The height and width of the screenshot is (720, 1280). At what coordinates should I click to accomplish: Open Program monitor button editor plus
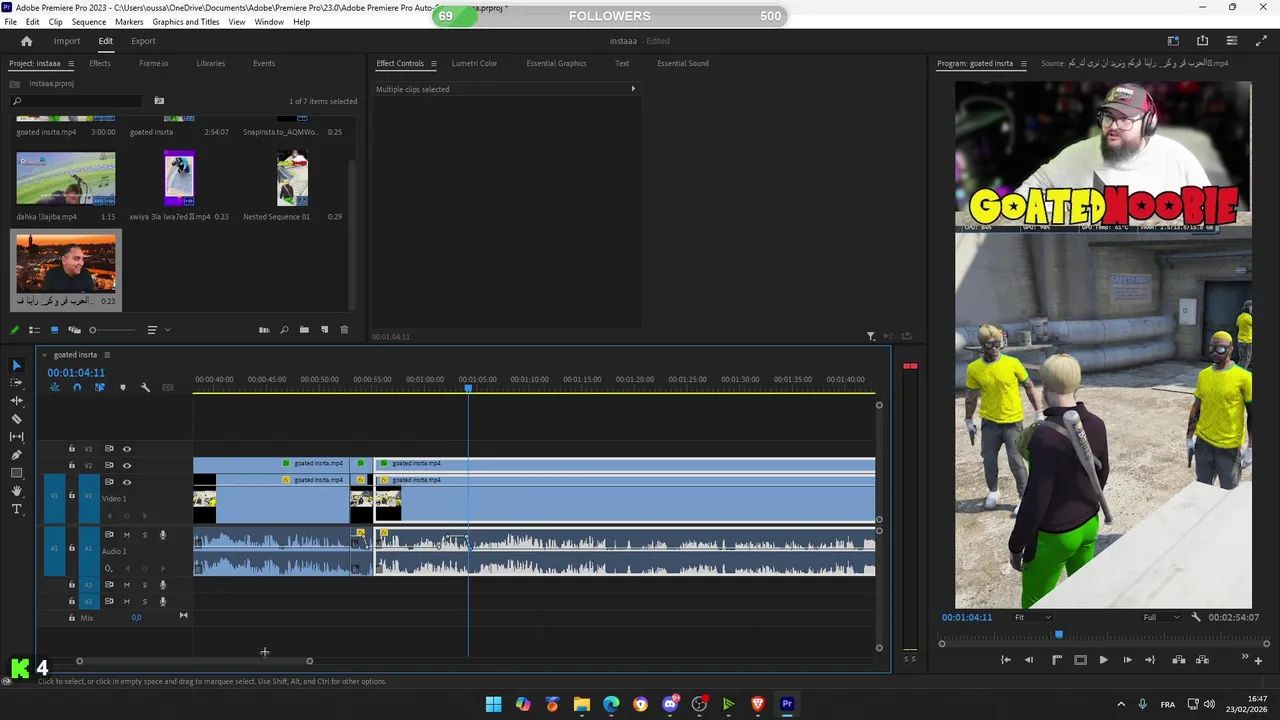[1258, 661]
